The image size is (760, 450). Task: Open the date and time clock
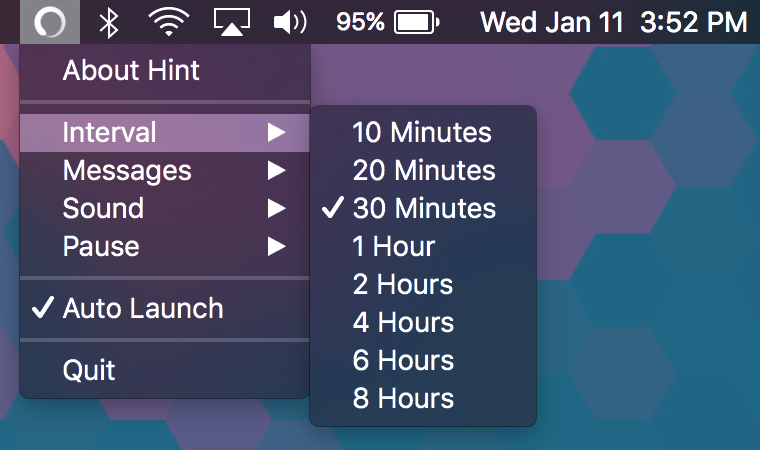click(x=614, y=22)
